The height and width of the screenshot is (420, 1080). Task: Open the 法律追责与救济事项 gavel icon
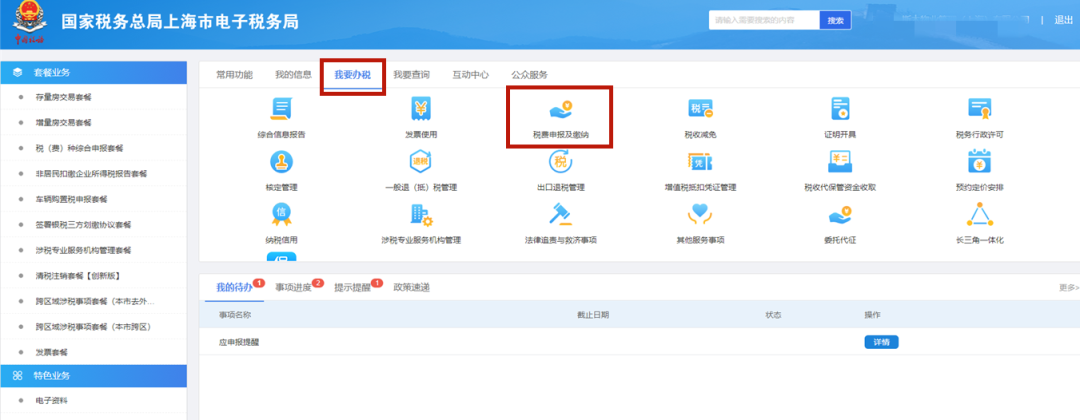click(560, 215)
